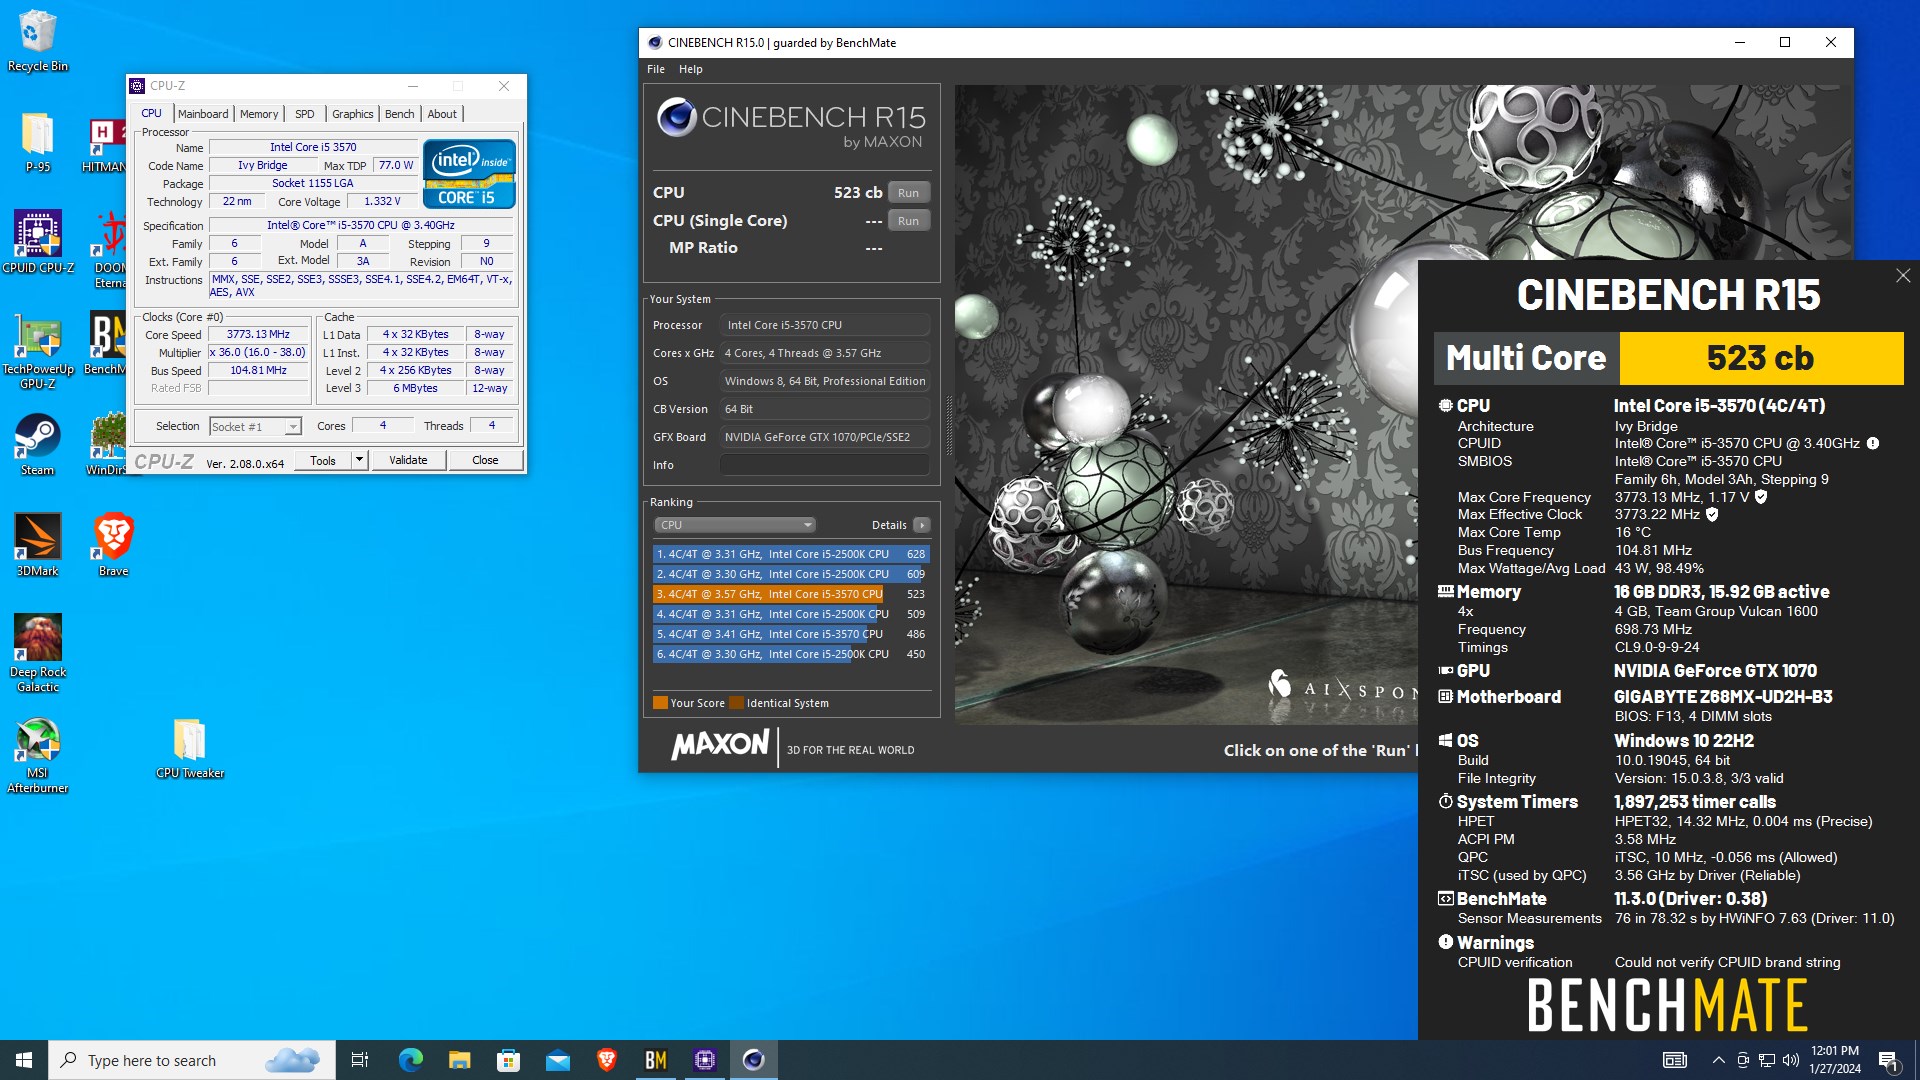Click the Info field in Your System
This screenshot has height=1080, width=1920.
point(825,465)
